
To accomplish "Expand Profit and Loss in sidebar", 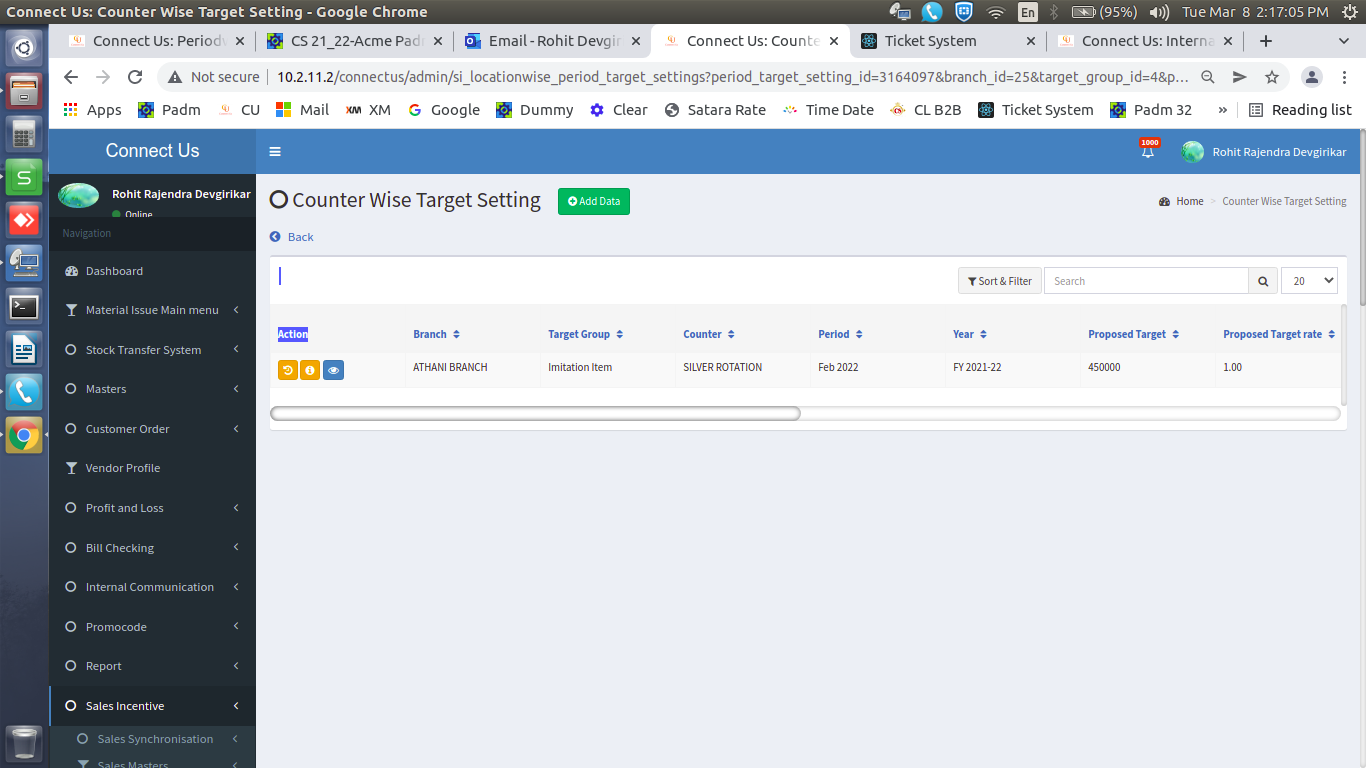I will click(x=152, y=508).
